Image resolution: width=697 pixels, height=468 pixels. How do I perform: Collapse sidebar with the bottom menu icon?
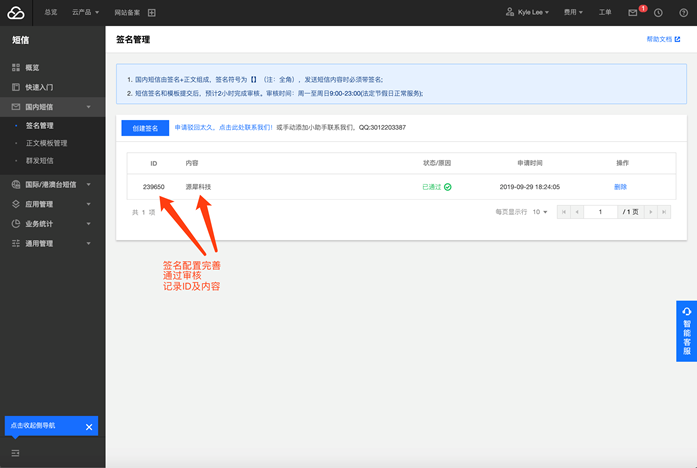click(x=16, y=453)
